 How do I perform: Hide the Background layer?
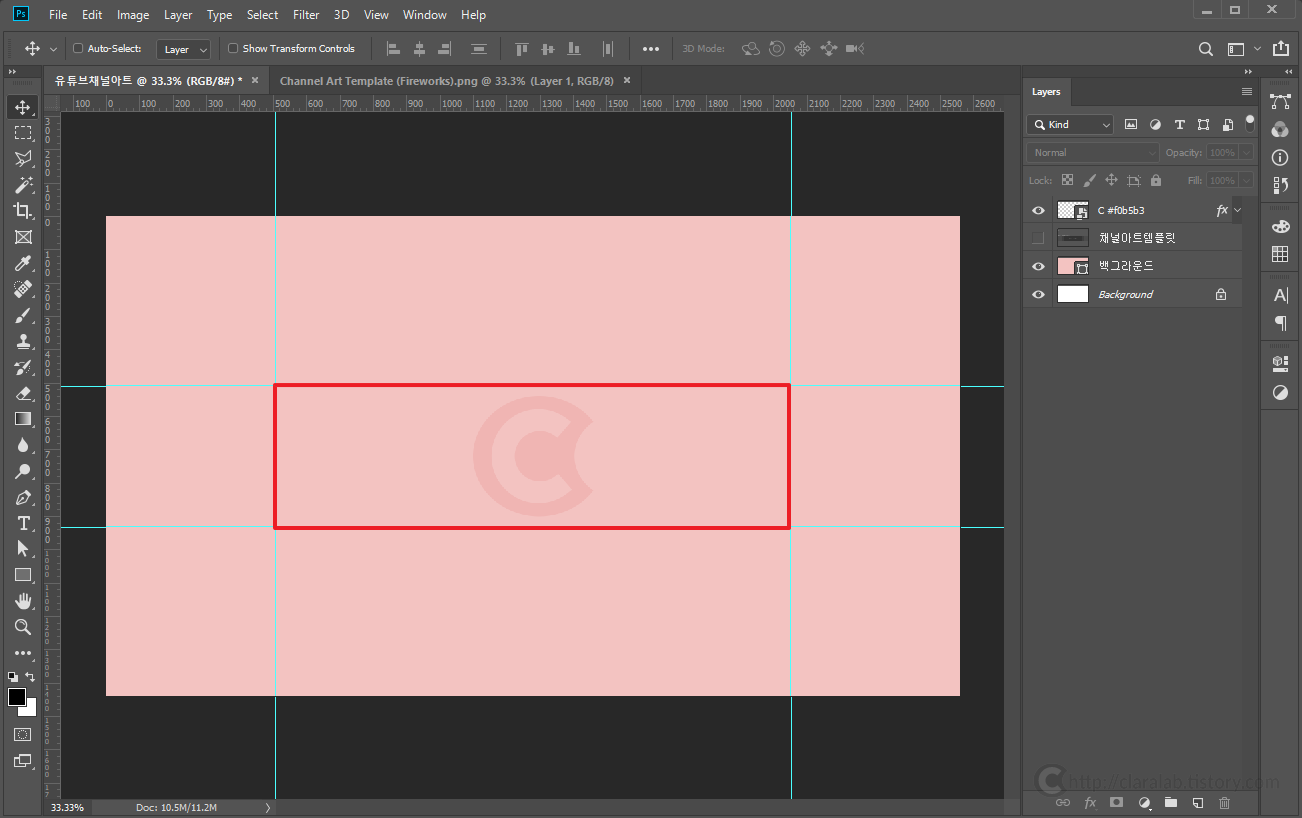[x=1038, y=294]
